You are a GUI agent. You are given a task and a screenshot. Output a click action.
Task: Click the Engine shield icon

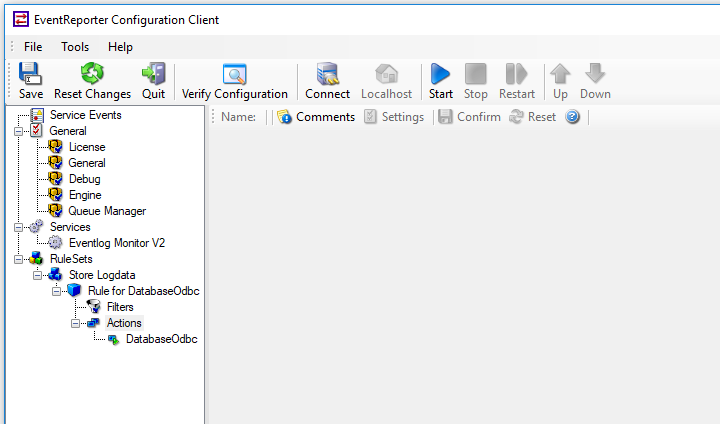click(56, 195)
